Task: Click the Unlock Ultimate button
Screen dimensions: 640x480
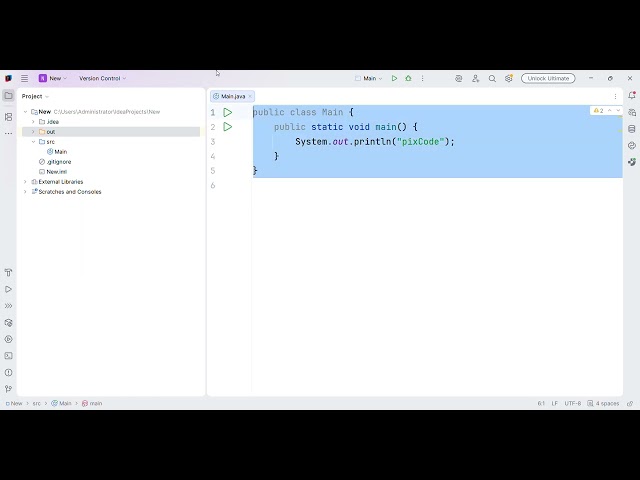Action: 548,78
